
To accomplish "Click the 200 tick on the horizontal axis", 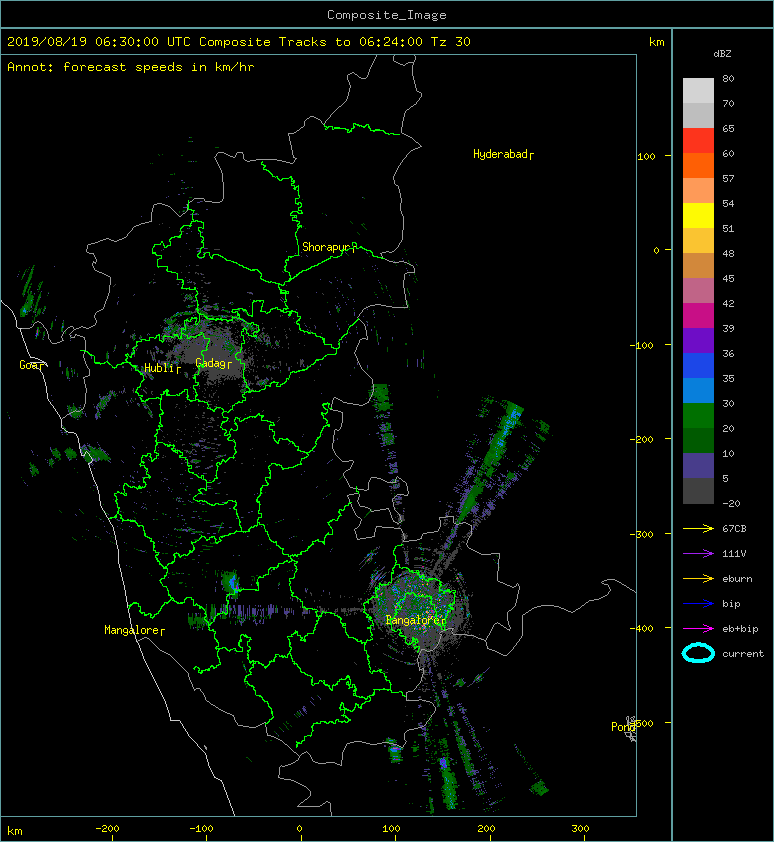I will point(486,829).
